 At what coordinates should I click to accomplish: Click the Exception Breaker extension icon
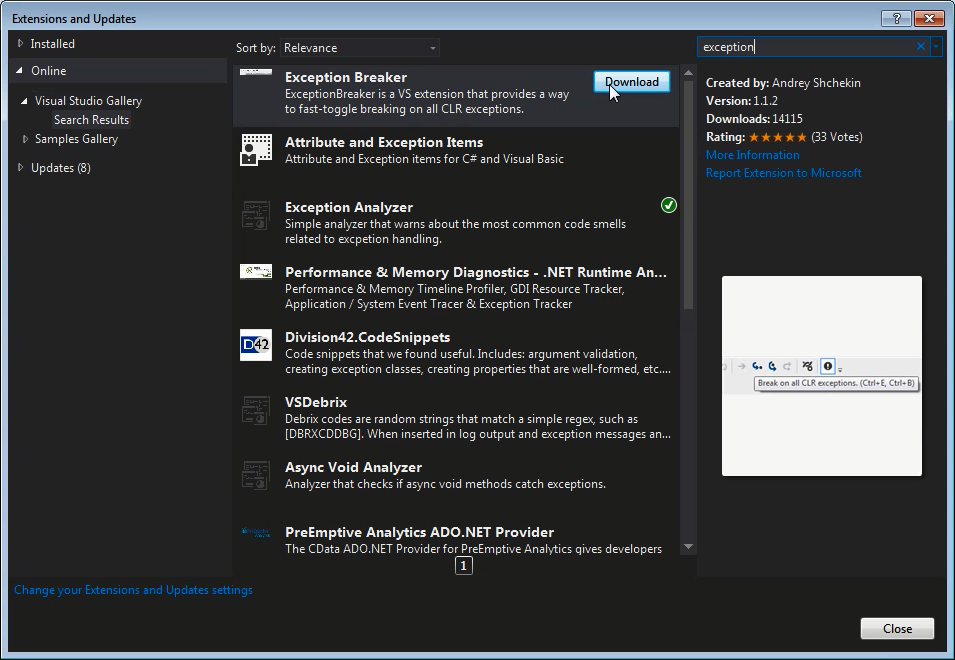pyautogui.click(x=256, y=72)
